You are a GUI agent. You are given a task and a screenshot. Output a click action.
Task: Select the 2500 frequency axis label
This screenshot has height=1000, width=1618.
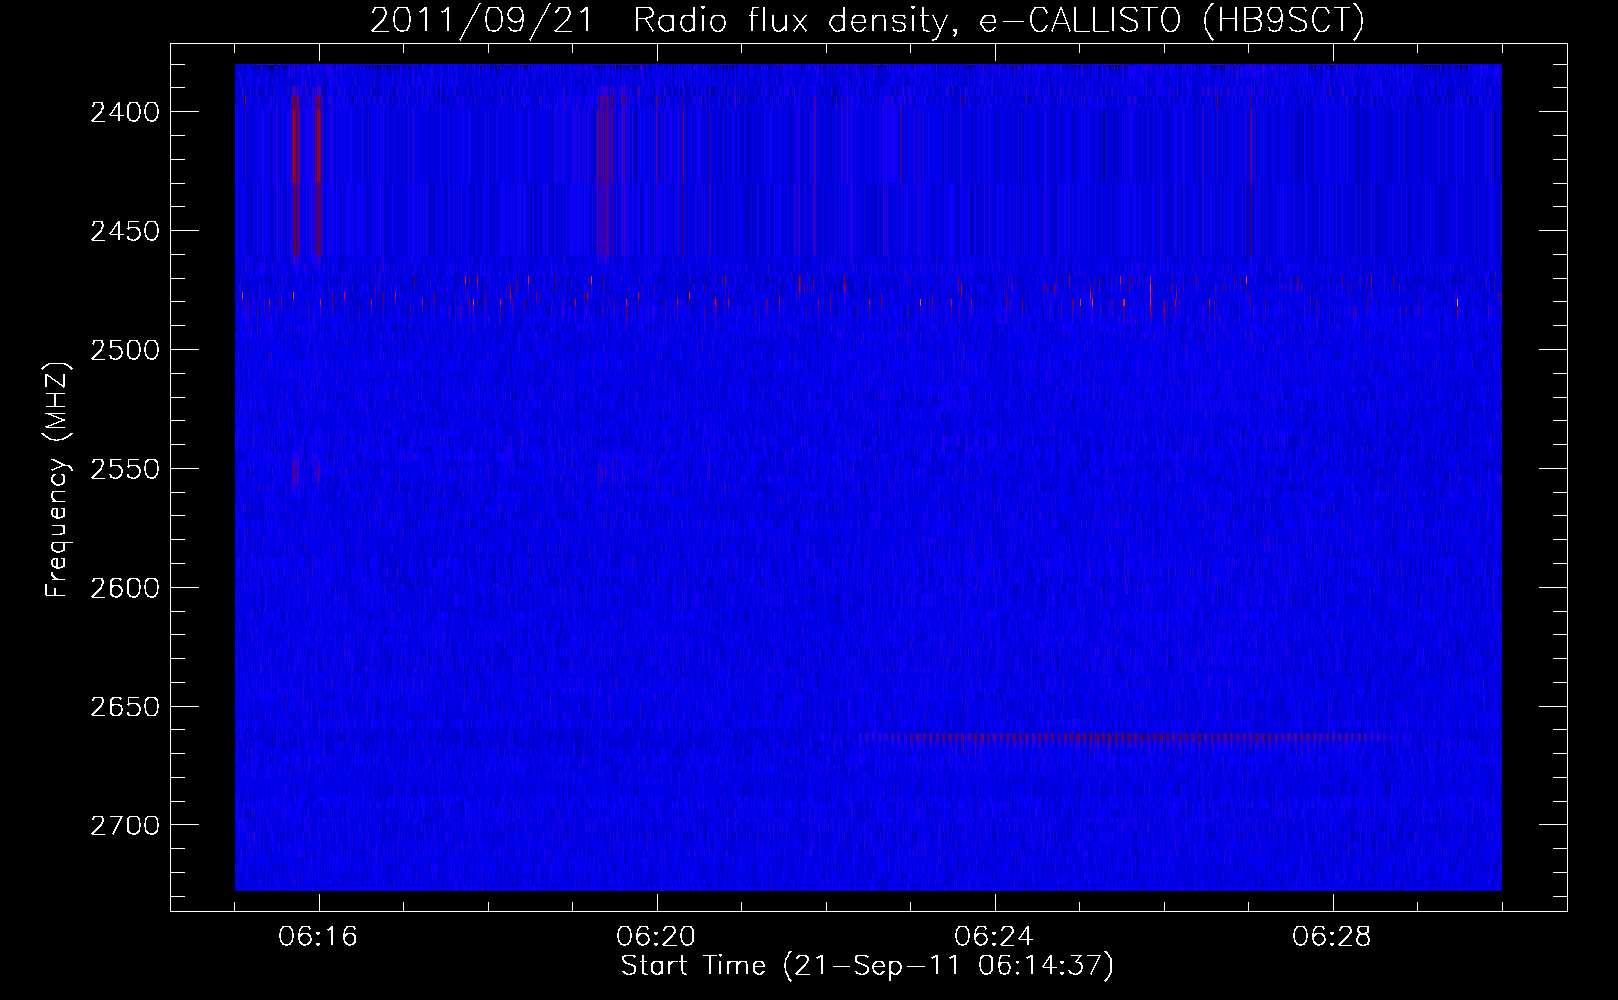[x=125, y=350]
